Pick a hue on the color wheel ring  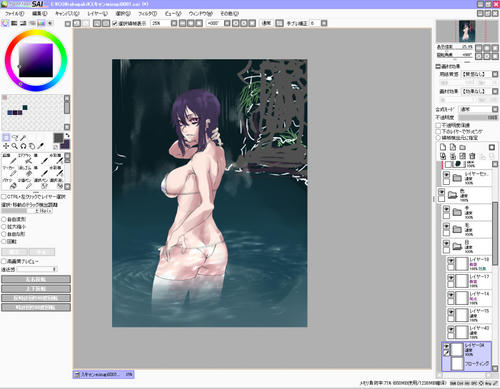(36, 32)
